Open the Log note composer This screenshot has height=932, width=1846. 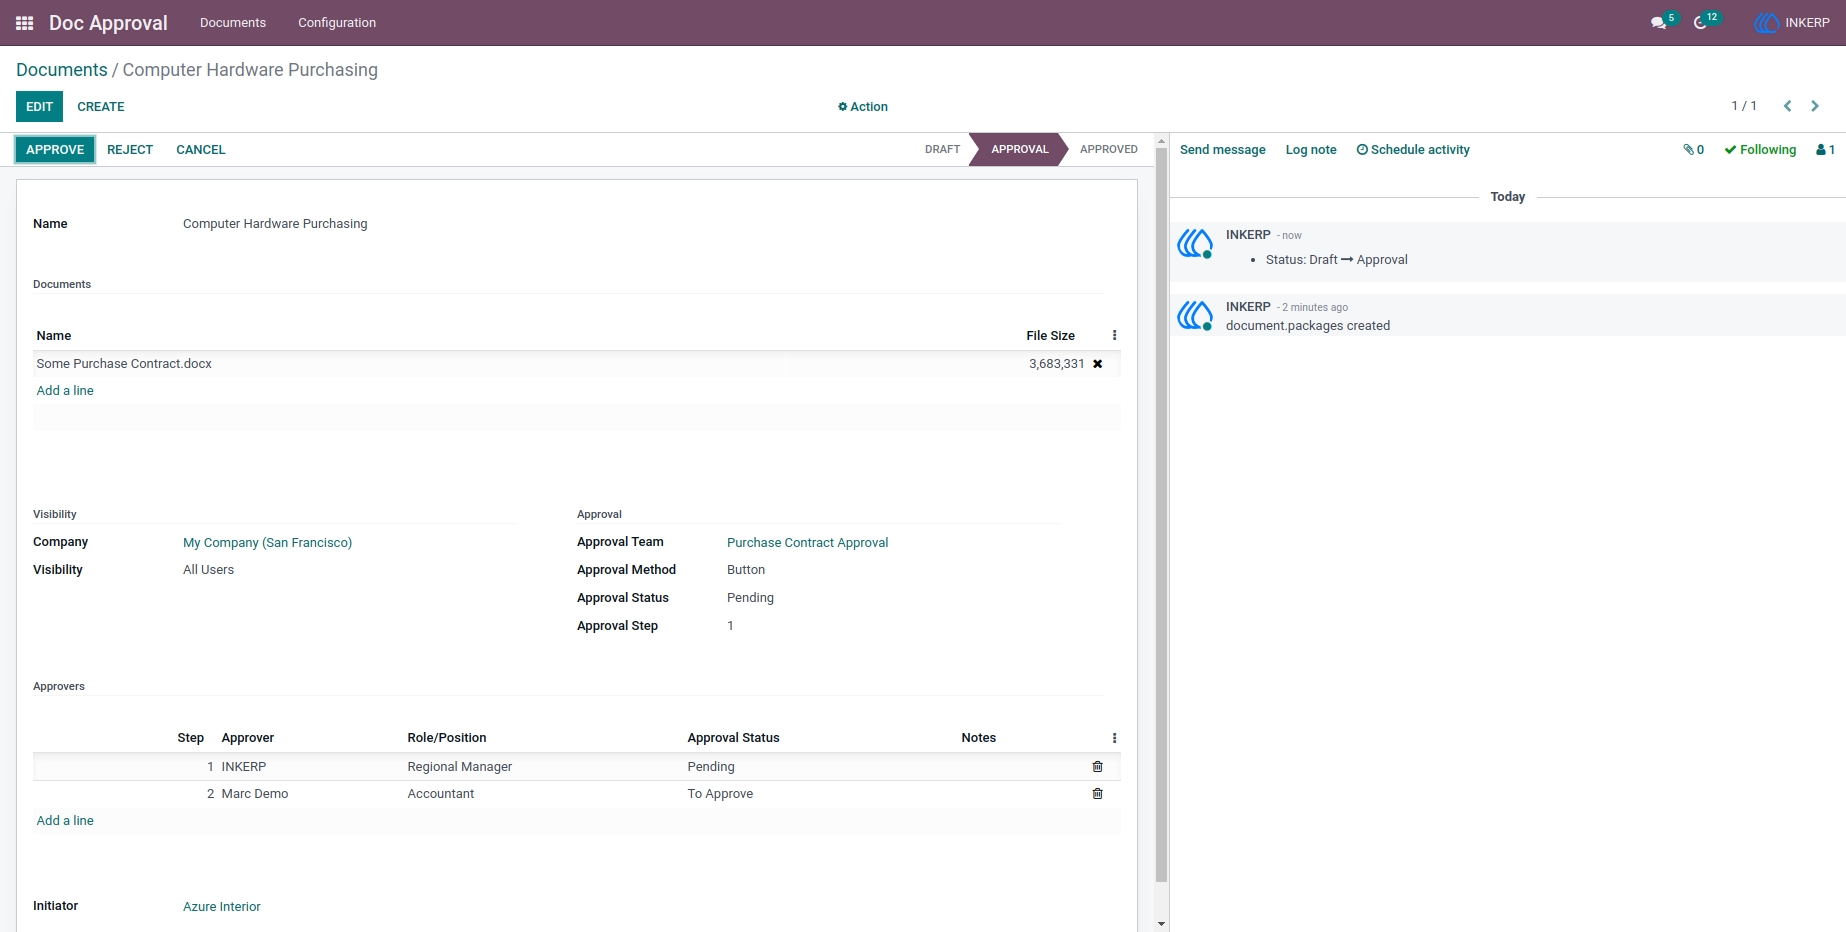tap(1311, 150)
